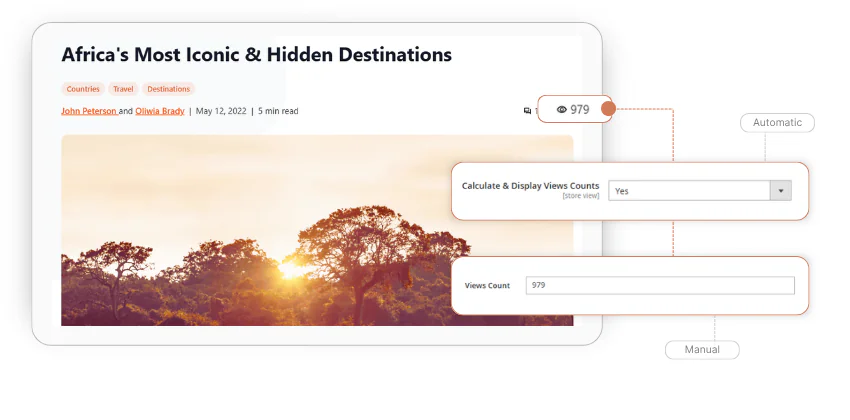Click the eye icon beside 979
Viewport: 850px width, 420px height.
click(561, 110)
